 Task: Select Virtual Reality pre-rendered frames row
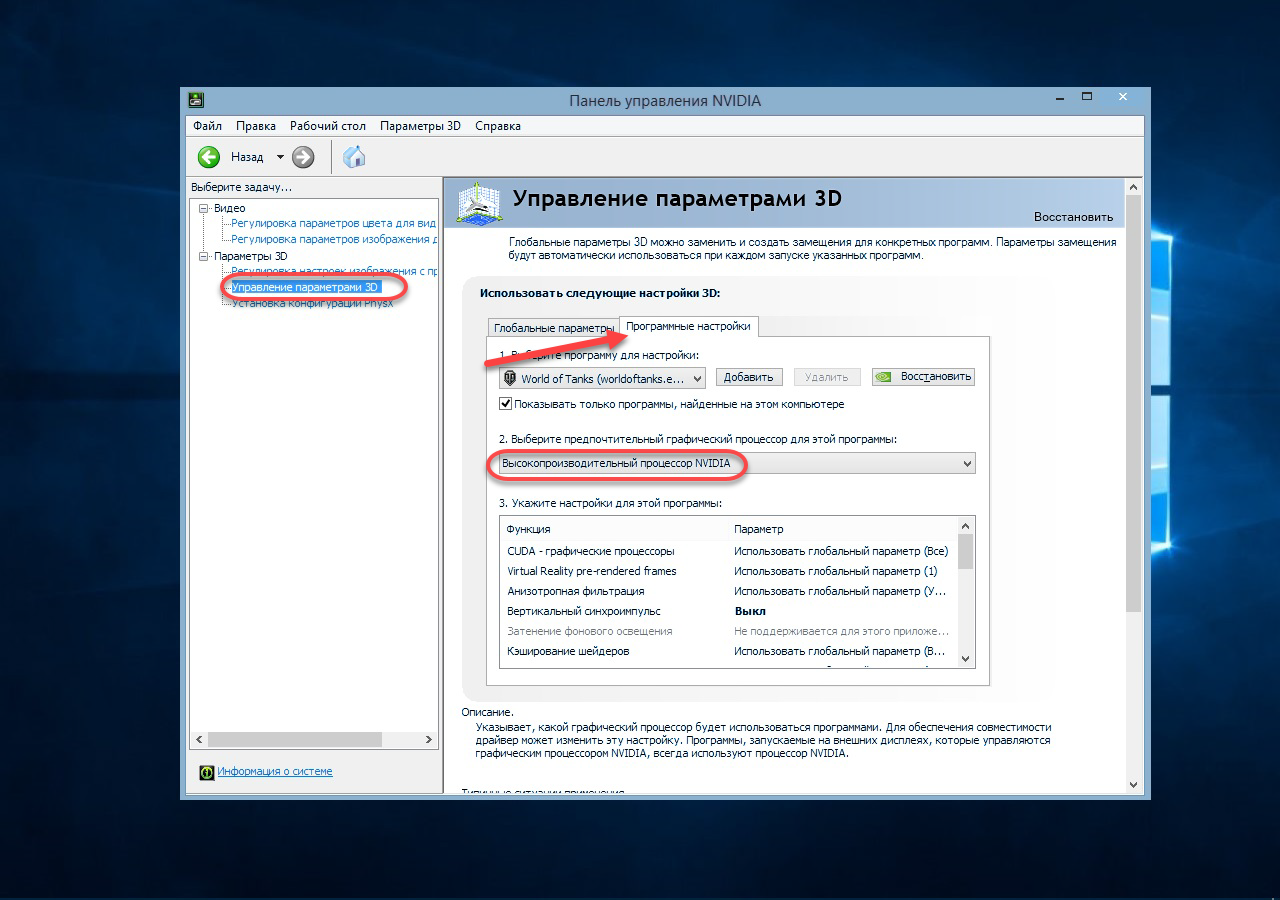(729, 571)
